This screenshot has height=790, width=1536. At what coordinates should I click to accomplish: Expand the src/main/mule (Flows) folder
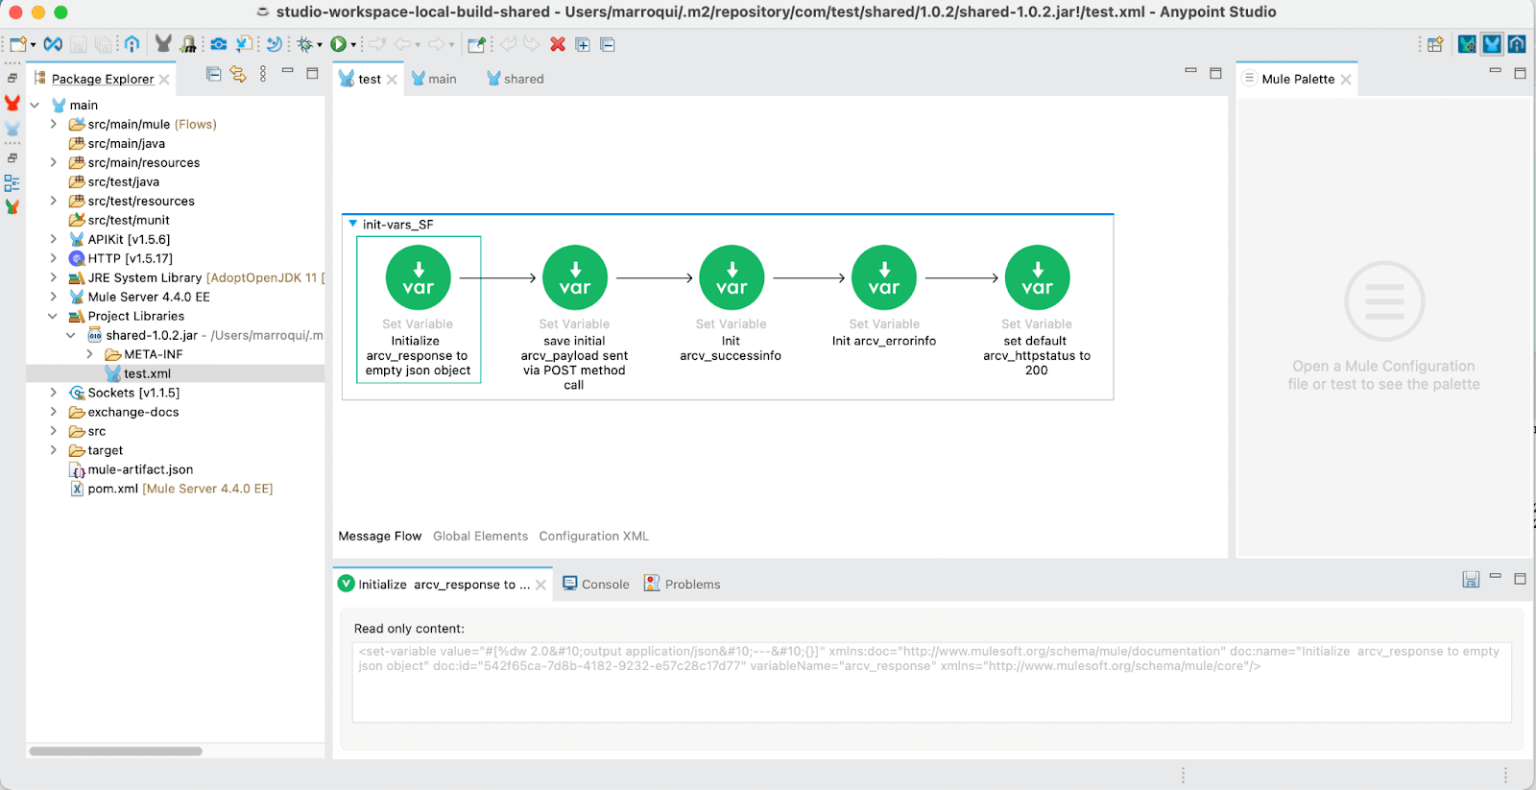(x=52, y=124)
